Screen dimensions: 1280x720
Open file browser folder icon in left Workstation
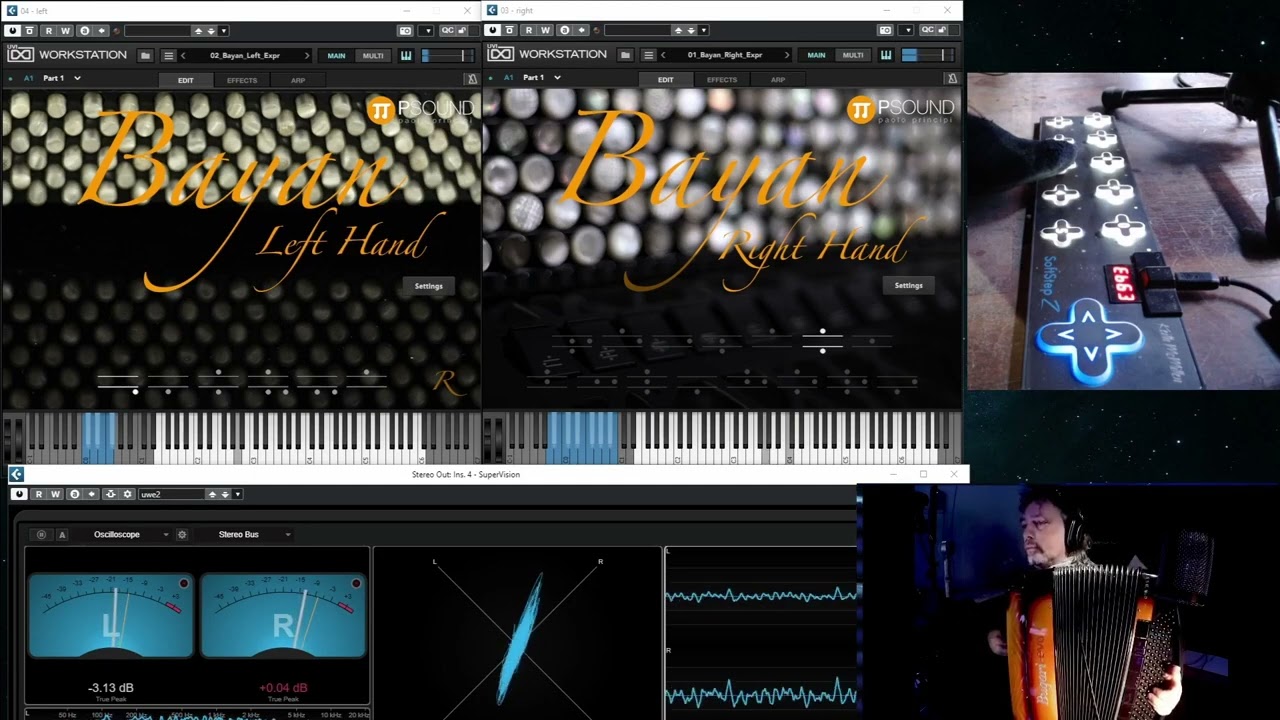pos(145,55)
